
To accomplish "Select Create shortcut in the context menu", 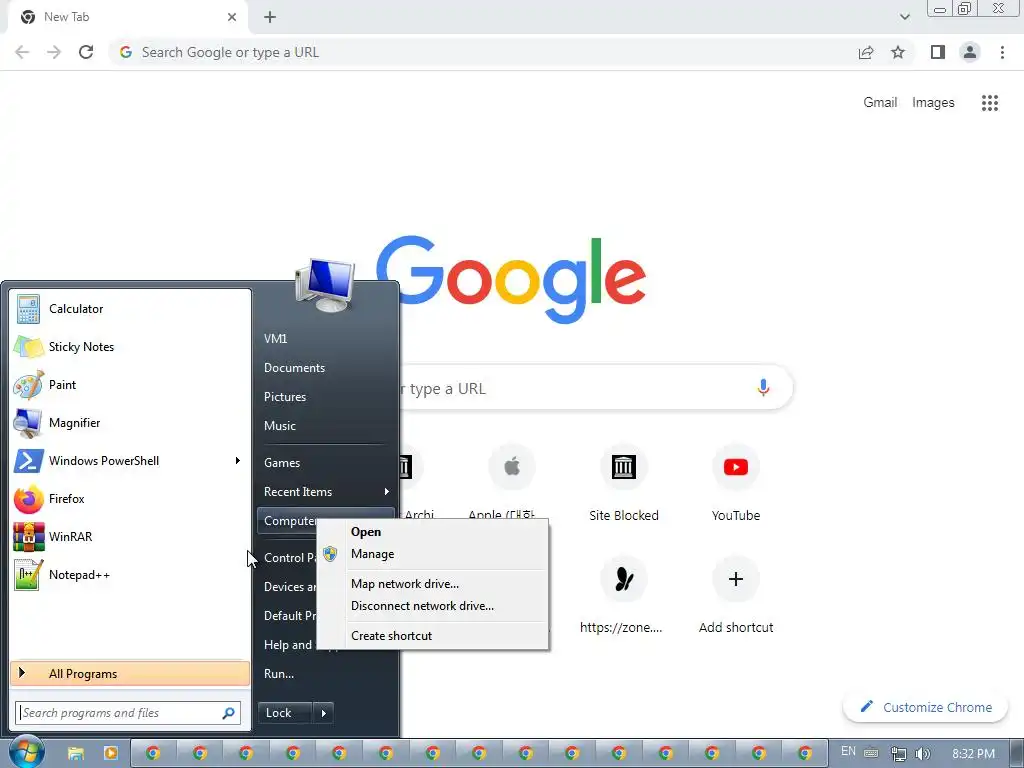I will [x=432, y=636].
